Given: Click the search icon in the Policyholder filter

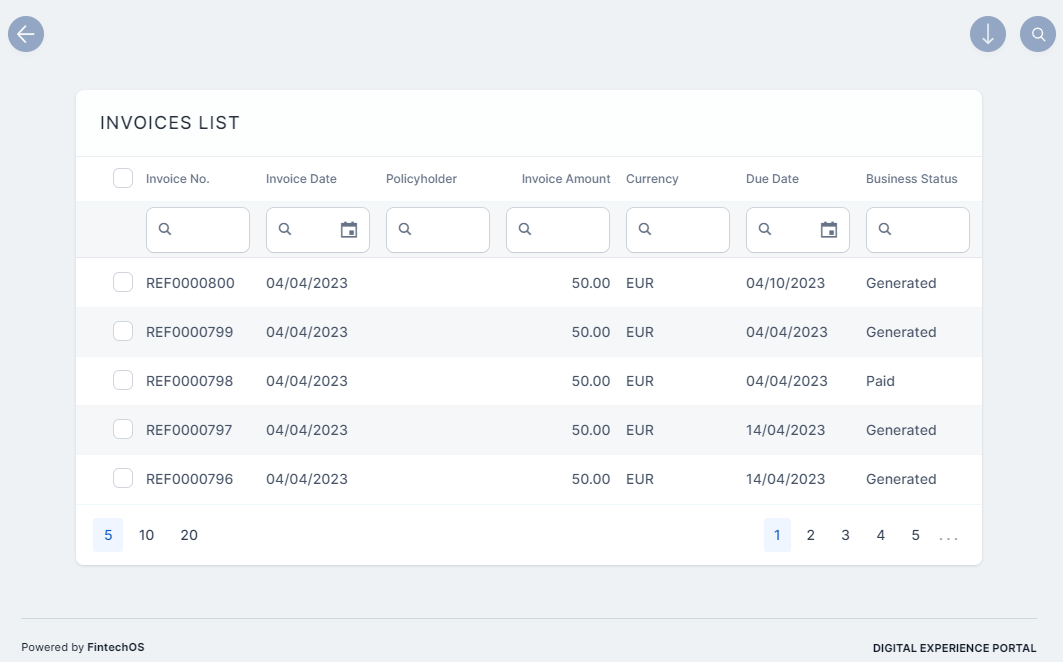Looking at the screenshot, I should coord(406,229).
